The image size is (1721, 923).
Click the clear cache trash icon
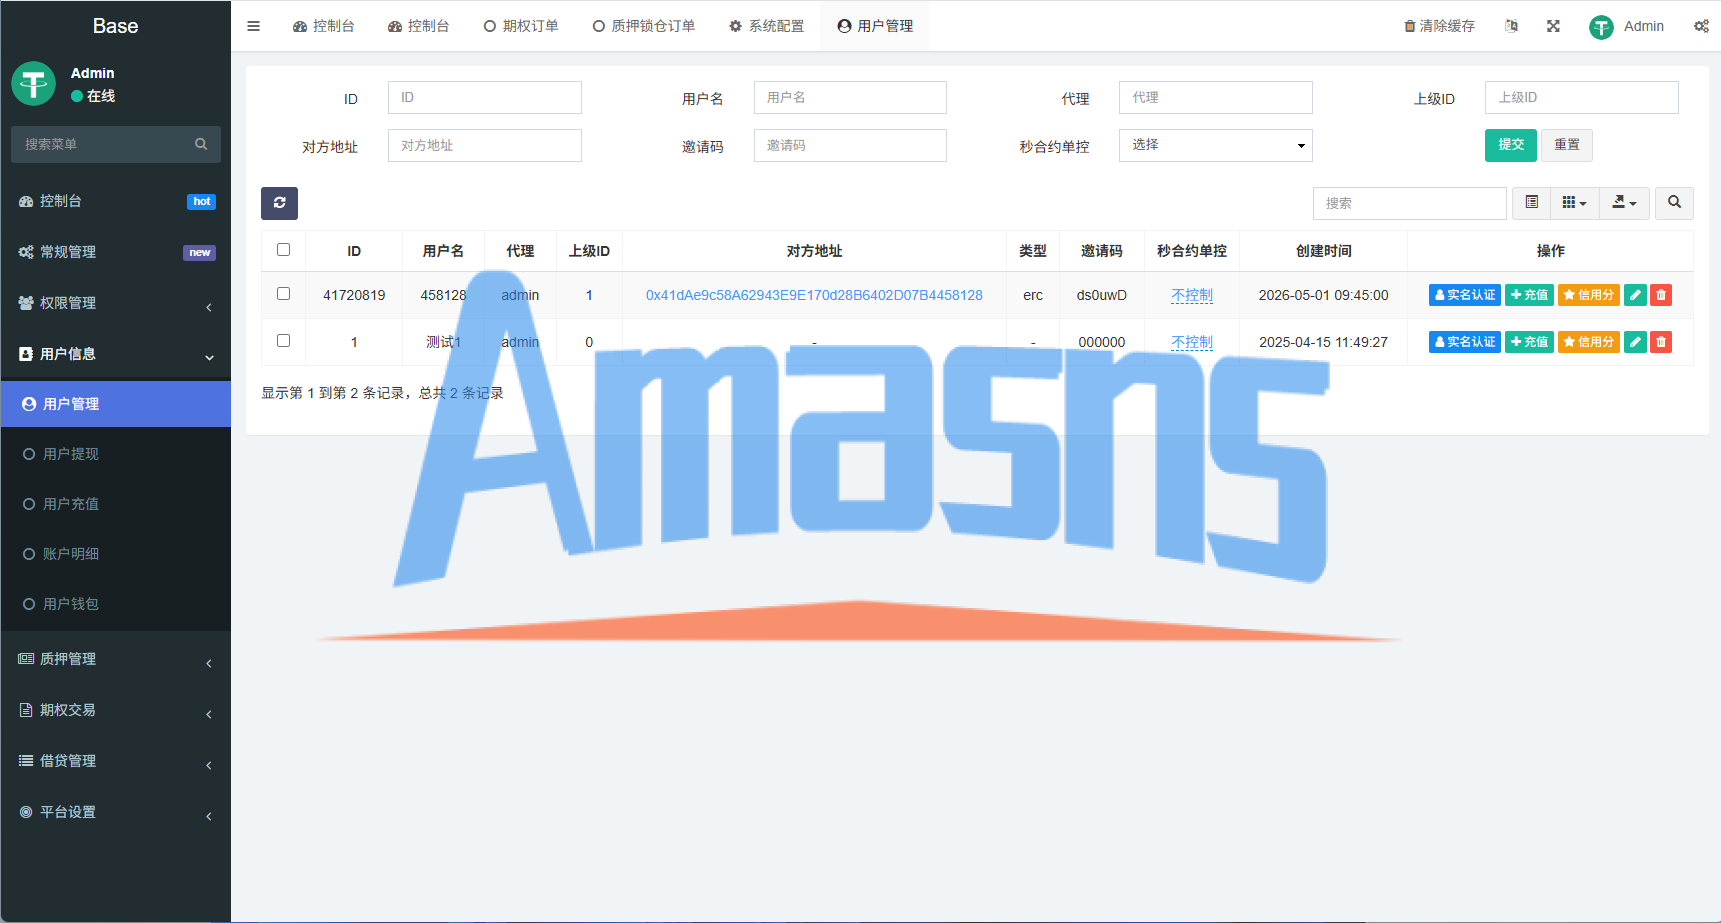pyautogui.click(x=1409, y=26)
